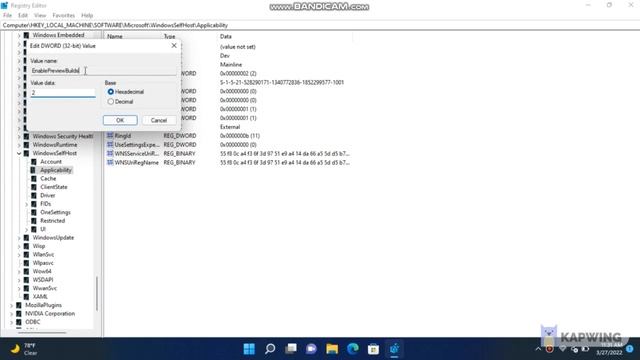Select the Applicability key
The width and height of the screenshot is (640, 360).
(56, 170)
